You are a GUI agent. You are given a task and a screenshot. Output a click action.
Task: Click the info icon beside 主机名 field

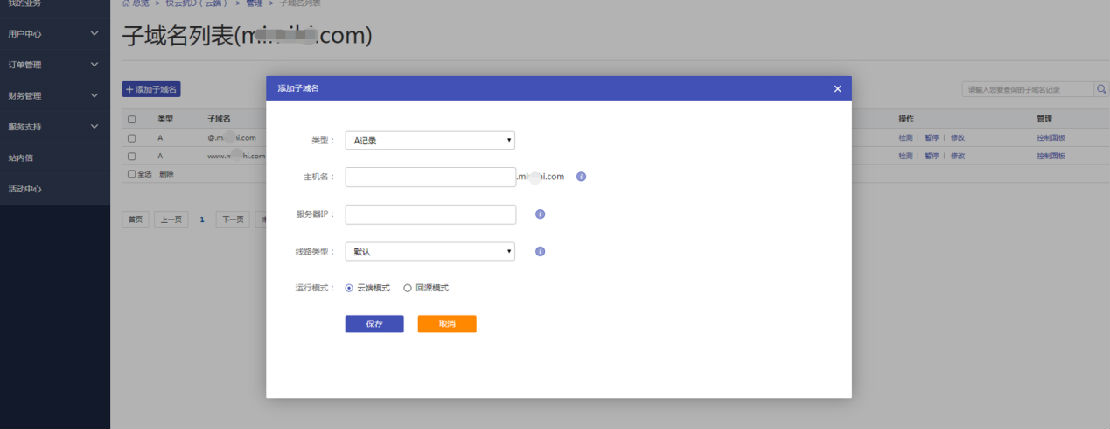[581, 177]
